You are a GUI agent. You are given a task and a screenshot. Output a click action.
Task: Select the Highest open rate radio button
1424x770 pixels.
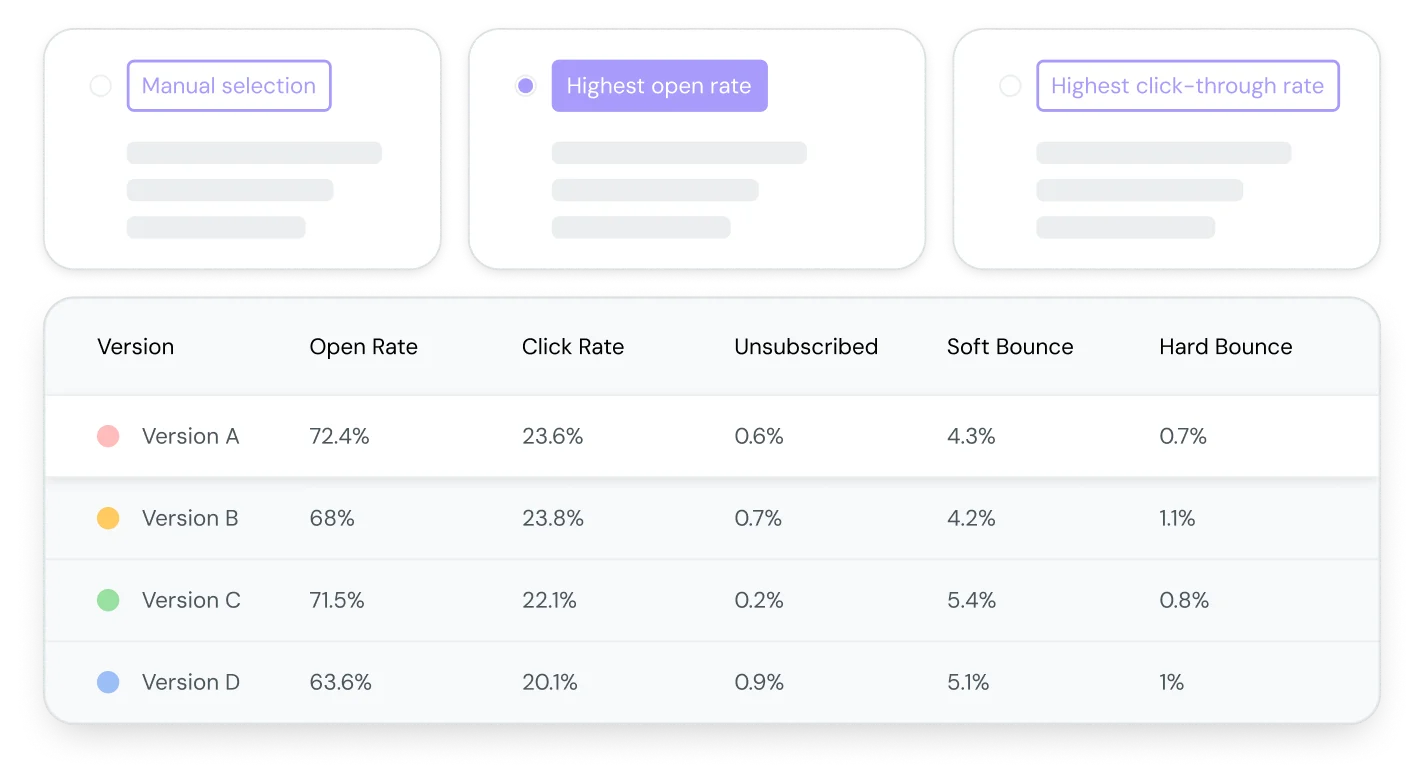525,86
